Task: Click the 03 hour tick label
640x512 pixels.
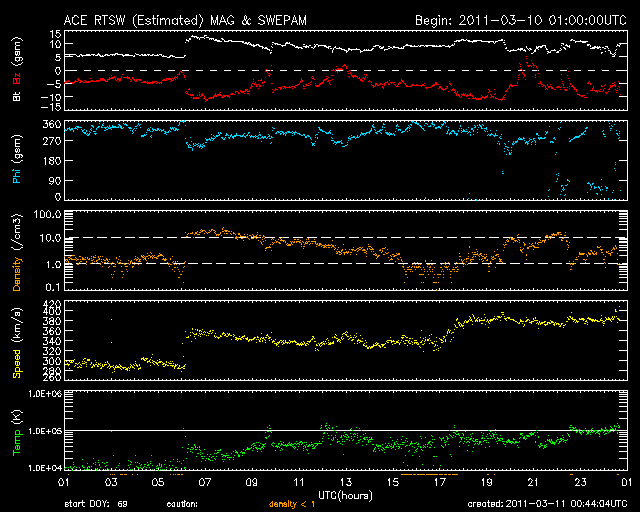Action: click(x=111, y=482)
